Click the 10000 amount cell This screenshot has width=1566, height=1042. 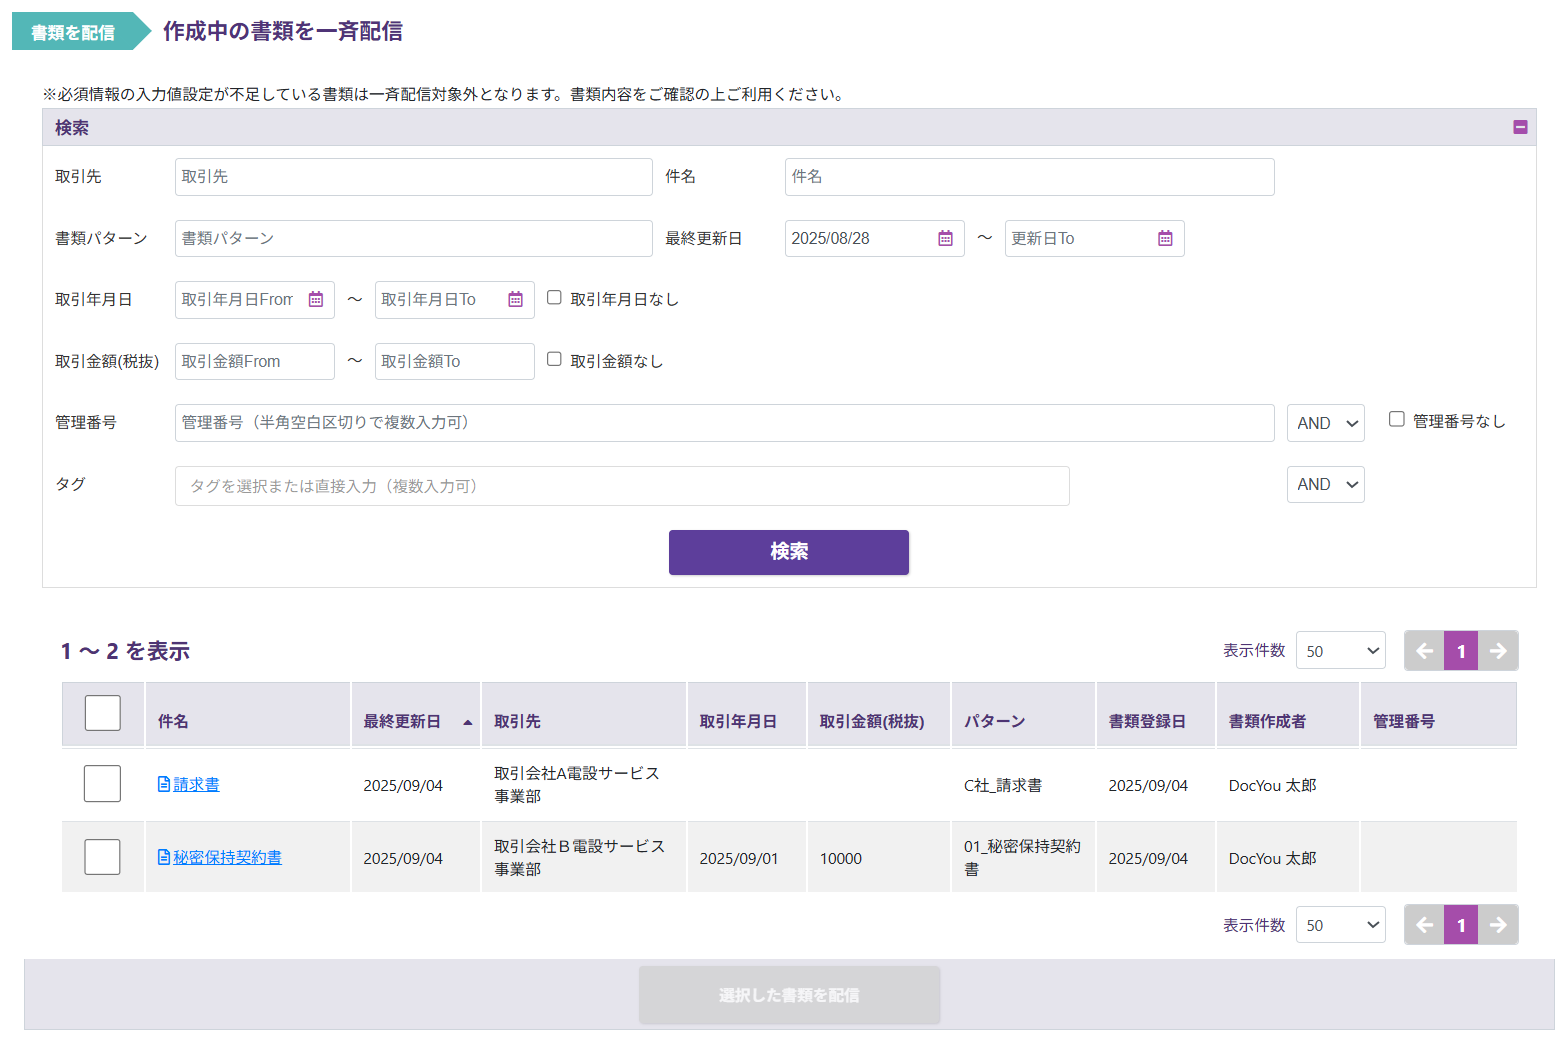(878, 857)
